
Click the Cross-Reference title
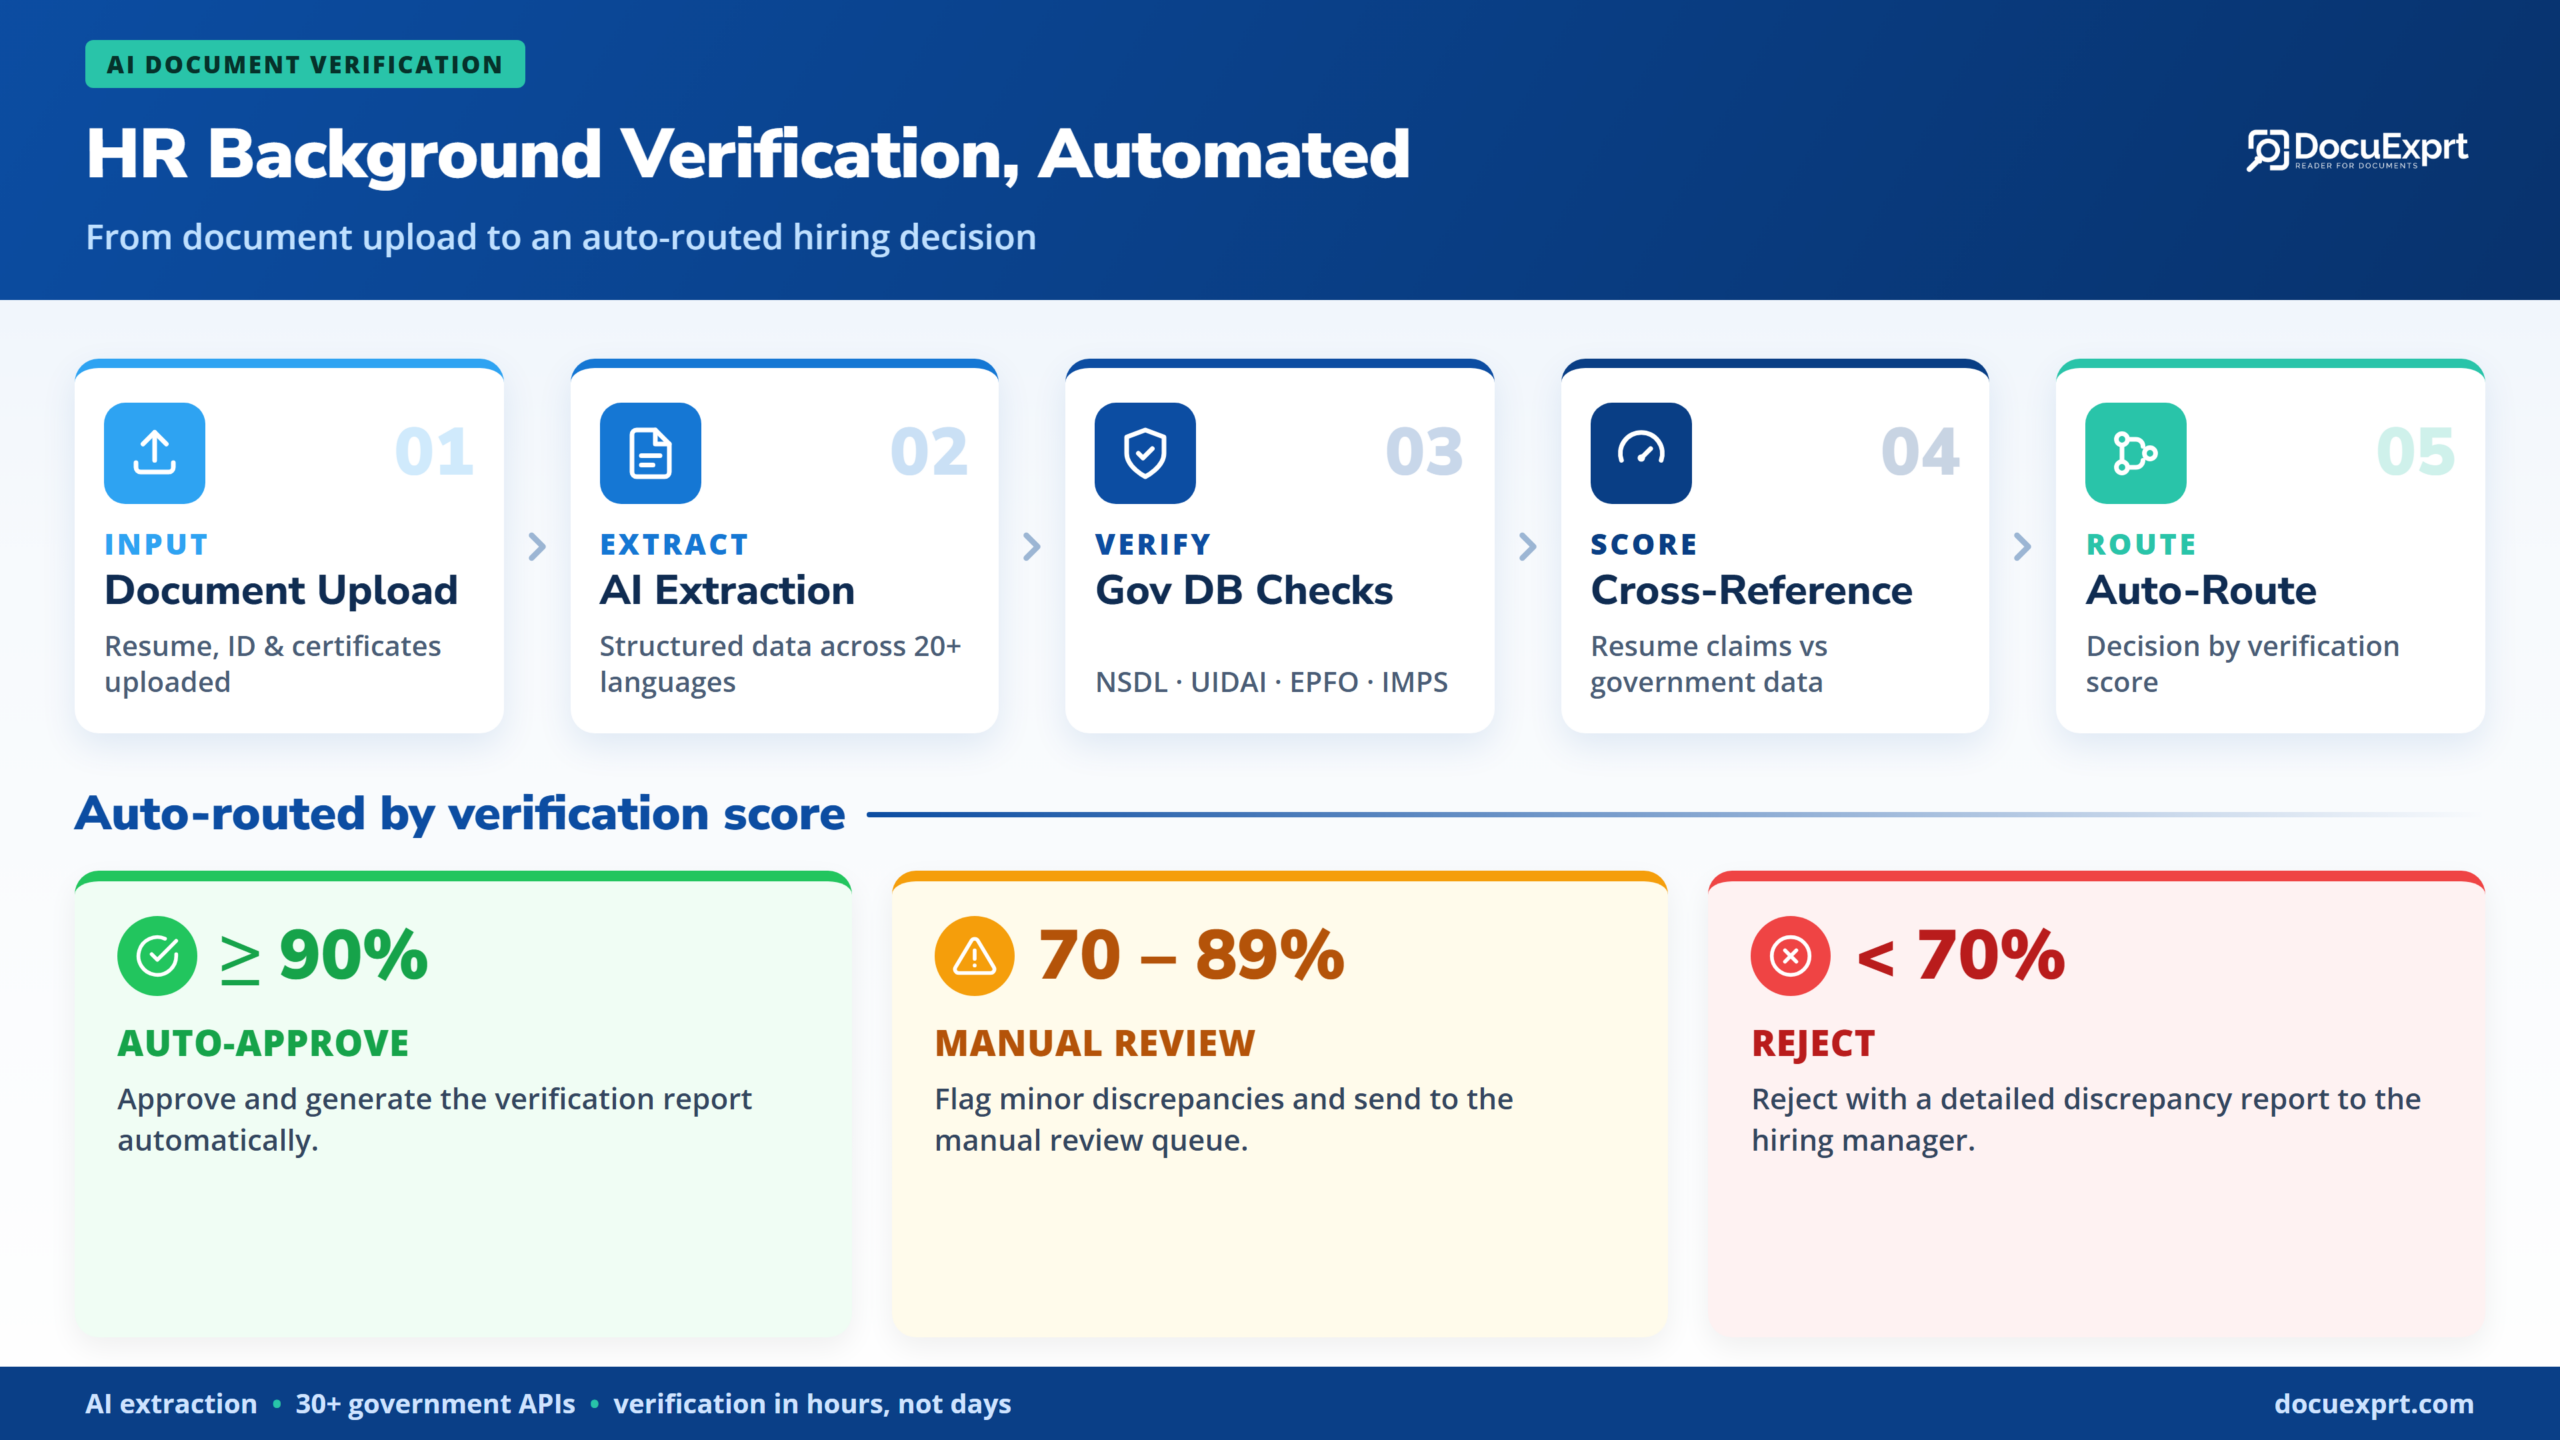pyautogui.click(x=1751, y=591)
